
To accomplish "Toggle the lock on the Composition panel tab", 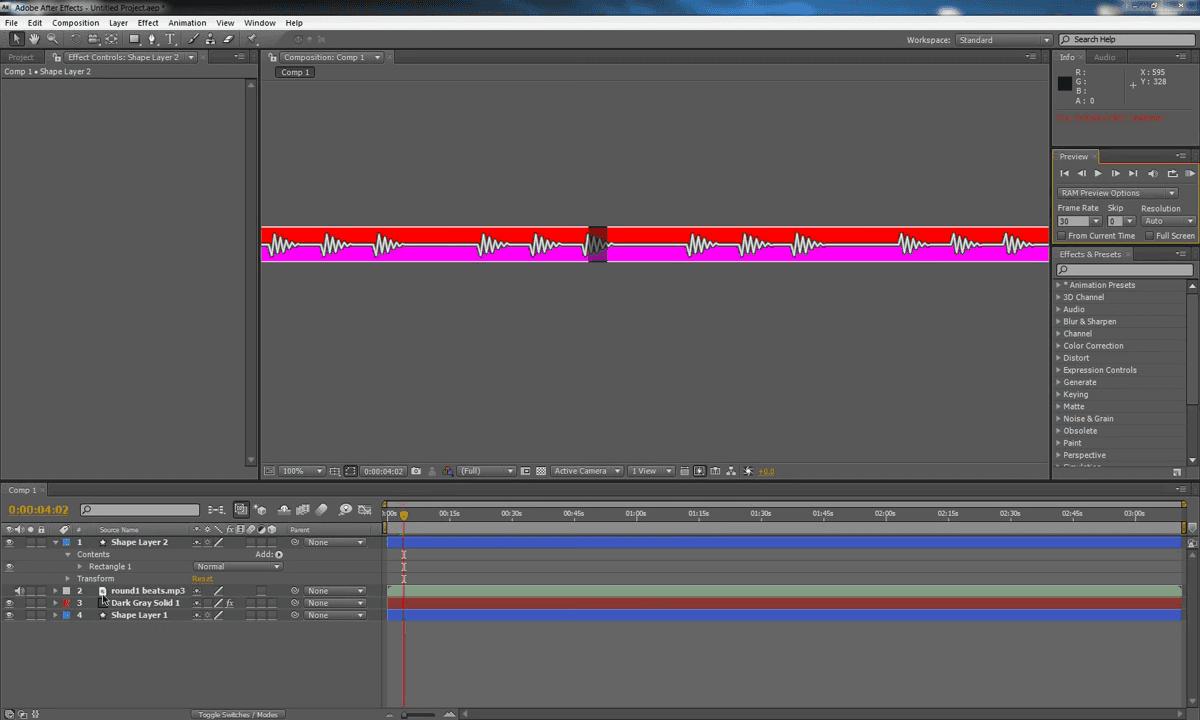I will [x=273, y=57].
